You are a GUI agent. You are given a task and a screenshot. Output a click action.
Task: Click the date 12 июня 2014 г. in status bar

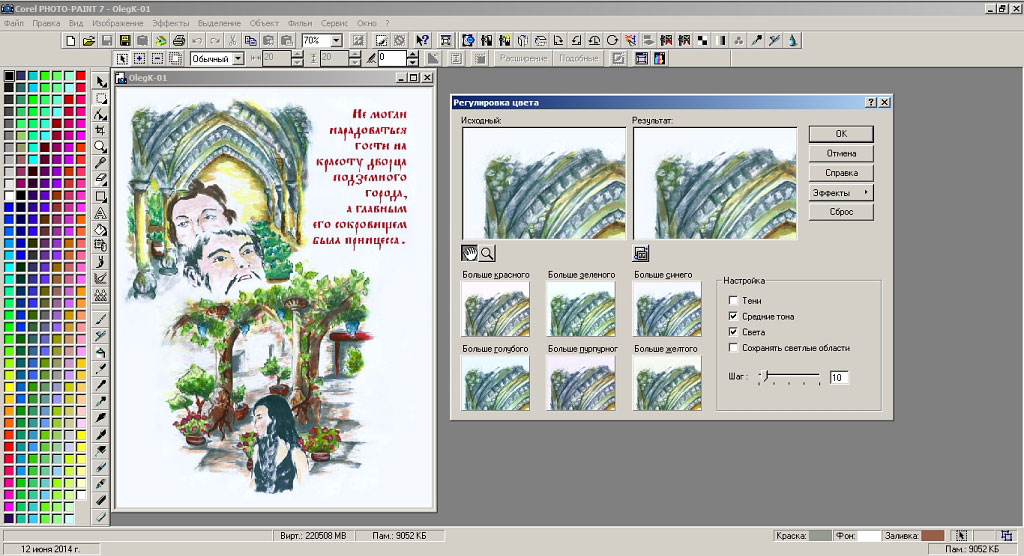click(x=50, y=549)
